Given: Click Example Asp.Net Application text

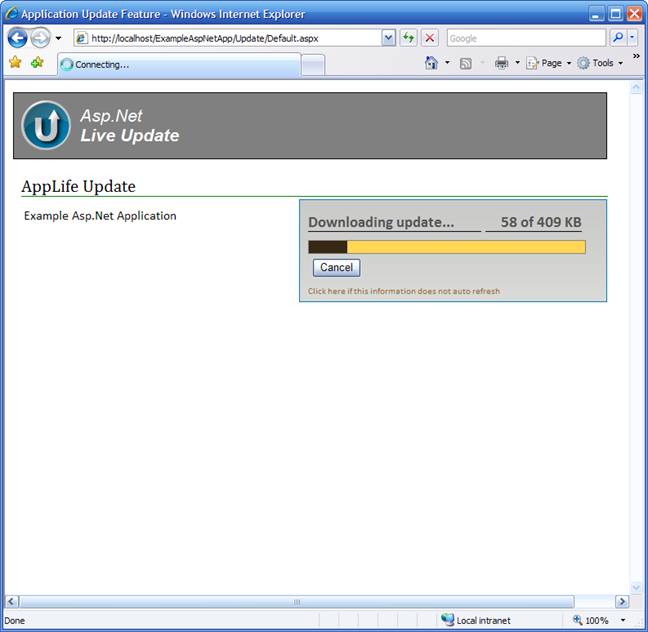Looking at the screenshot, I should tap(100, 216).
